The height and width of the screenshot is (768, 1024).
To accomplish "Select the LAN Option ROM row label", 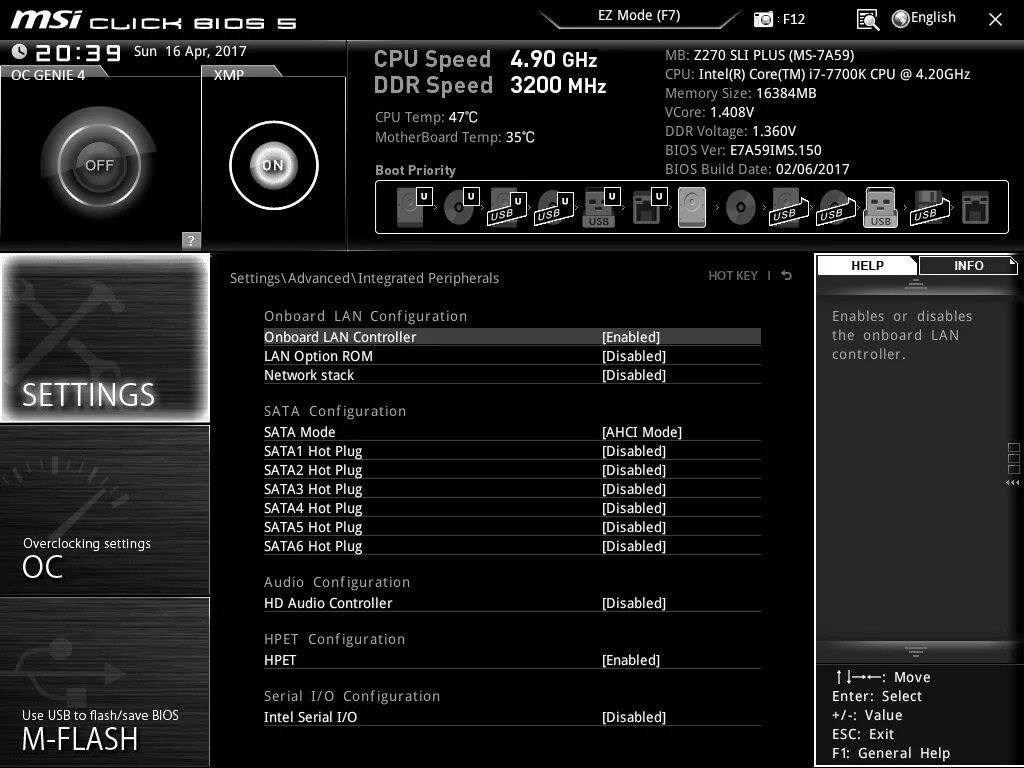I will [318, 356].
